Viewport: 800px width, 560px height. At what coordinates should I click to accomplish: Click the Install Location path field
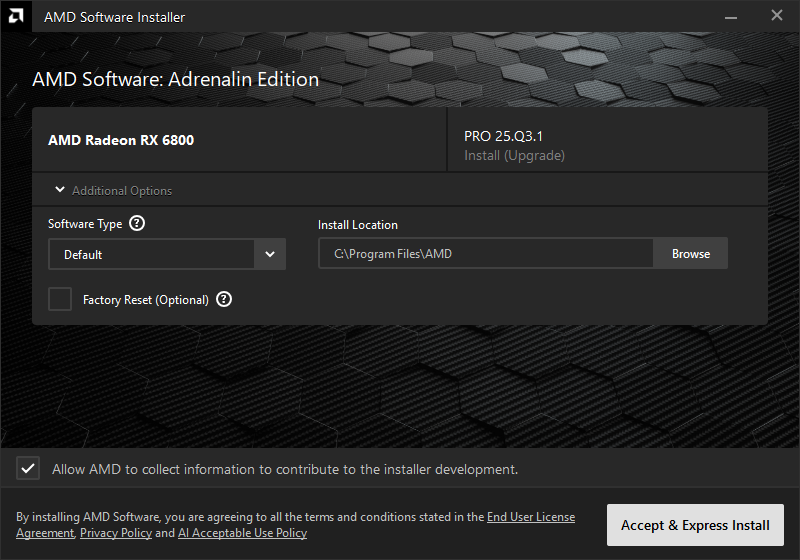[486, 253]
